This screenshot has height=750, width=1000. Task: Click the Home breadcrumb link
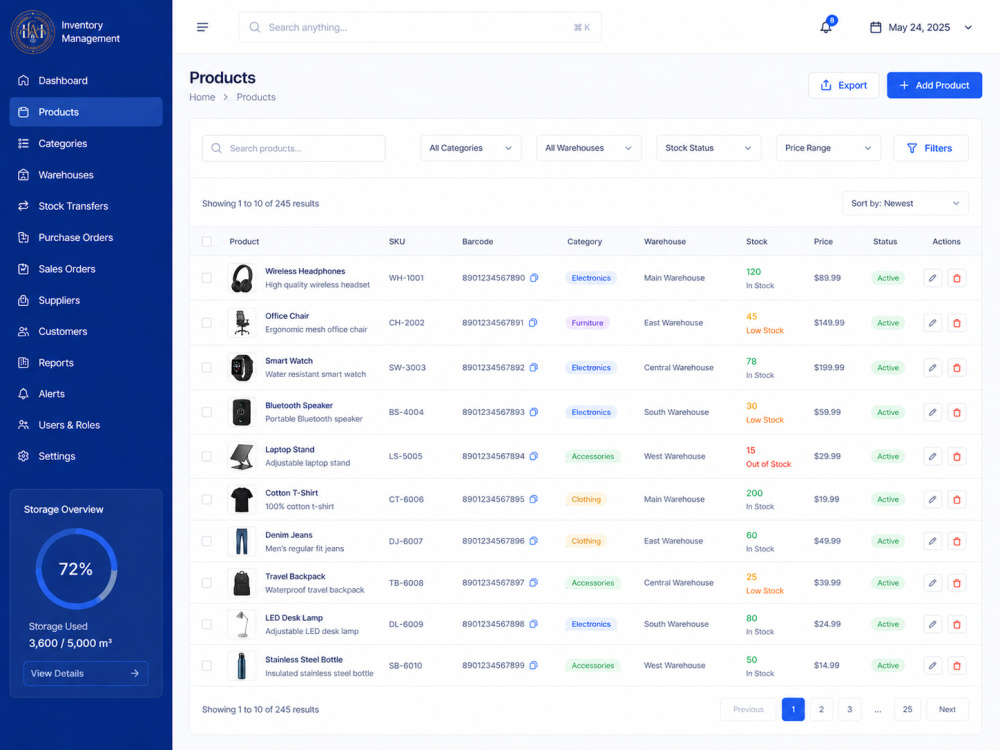202,97
